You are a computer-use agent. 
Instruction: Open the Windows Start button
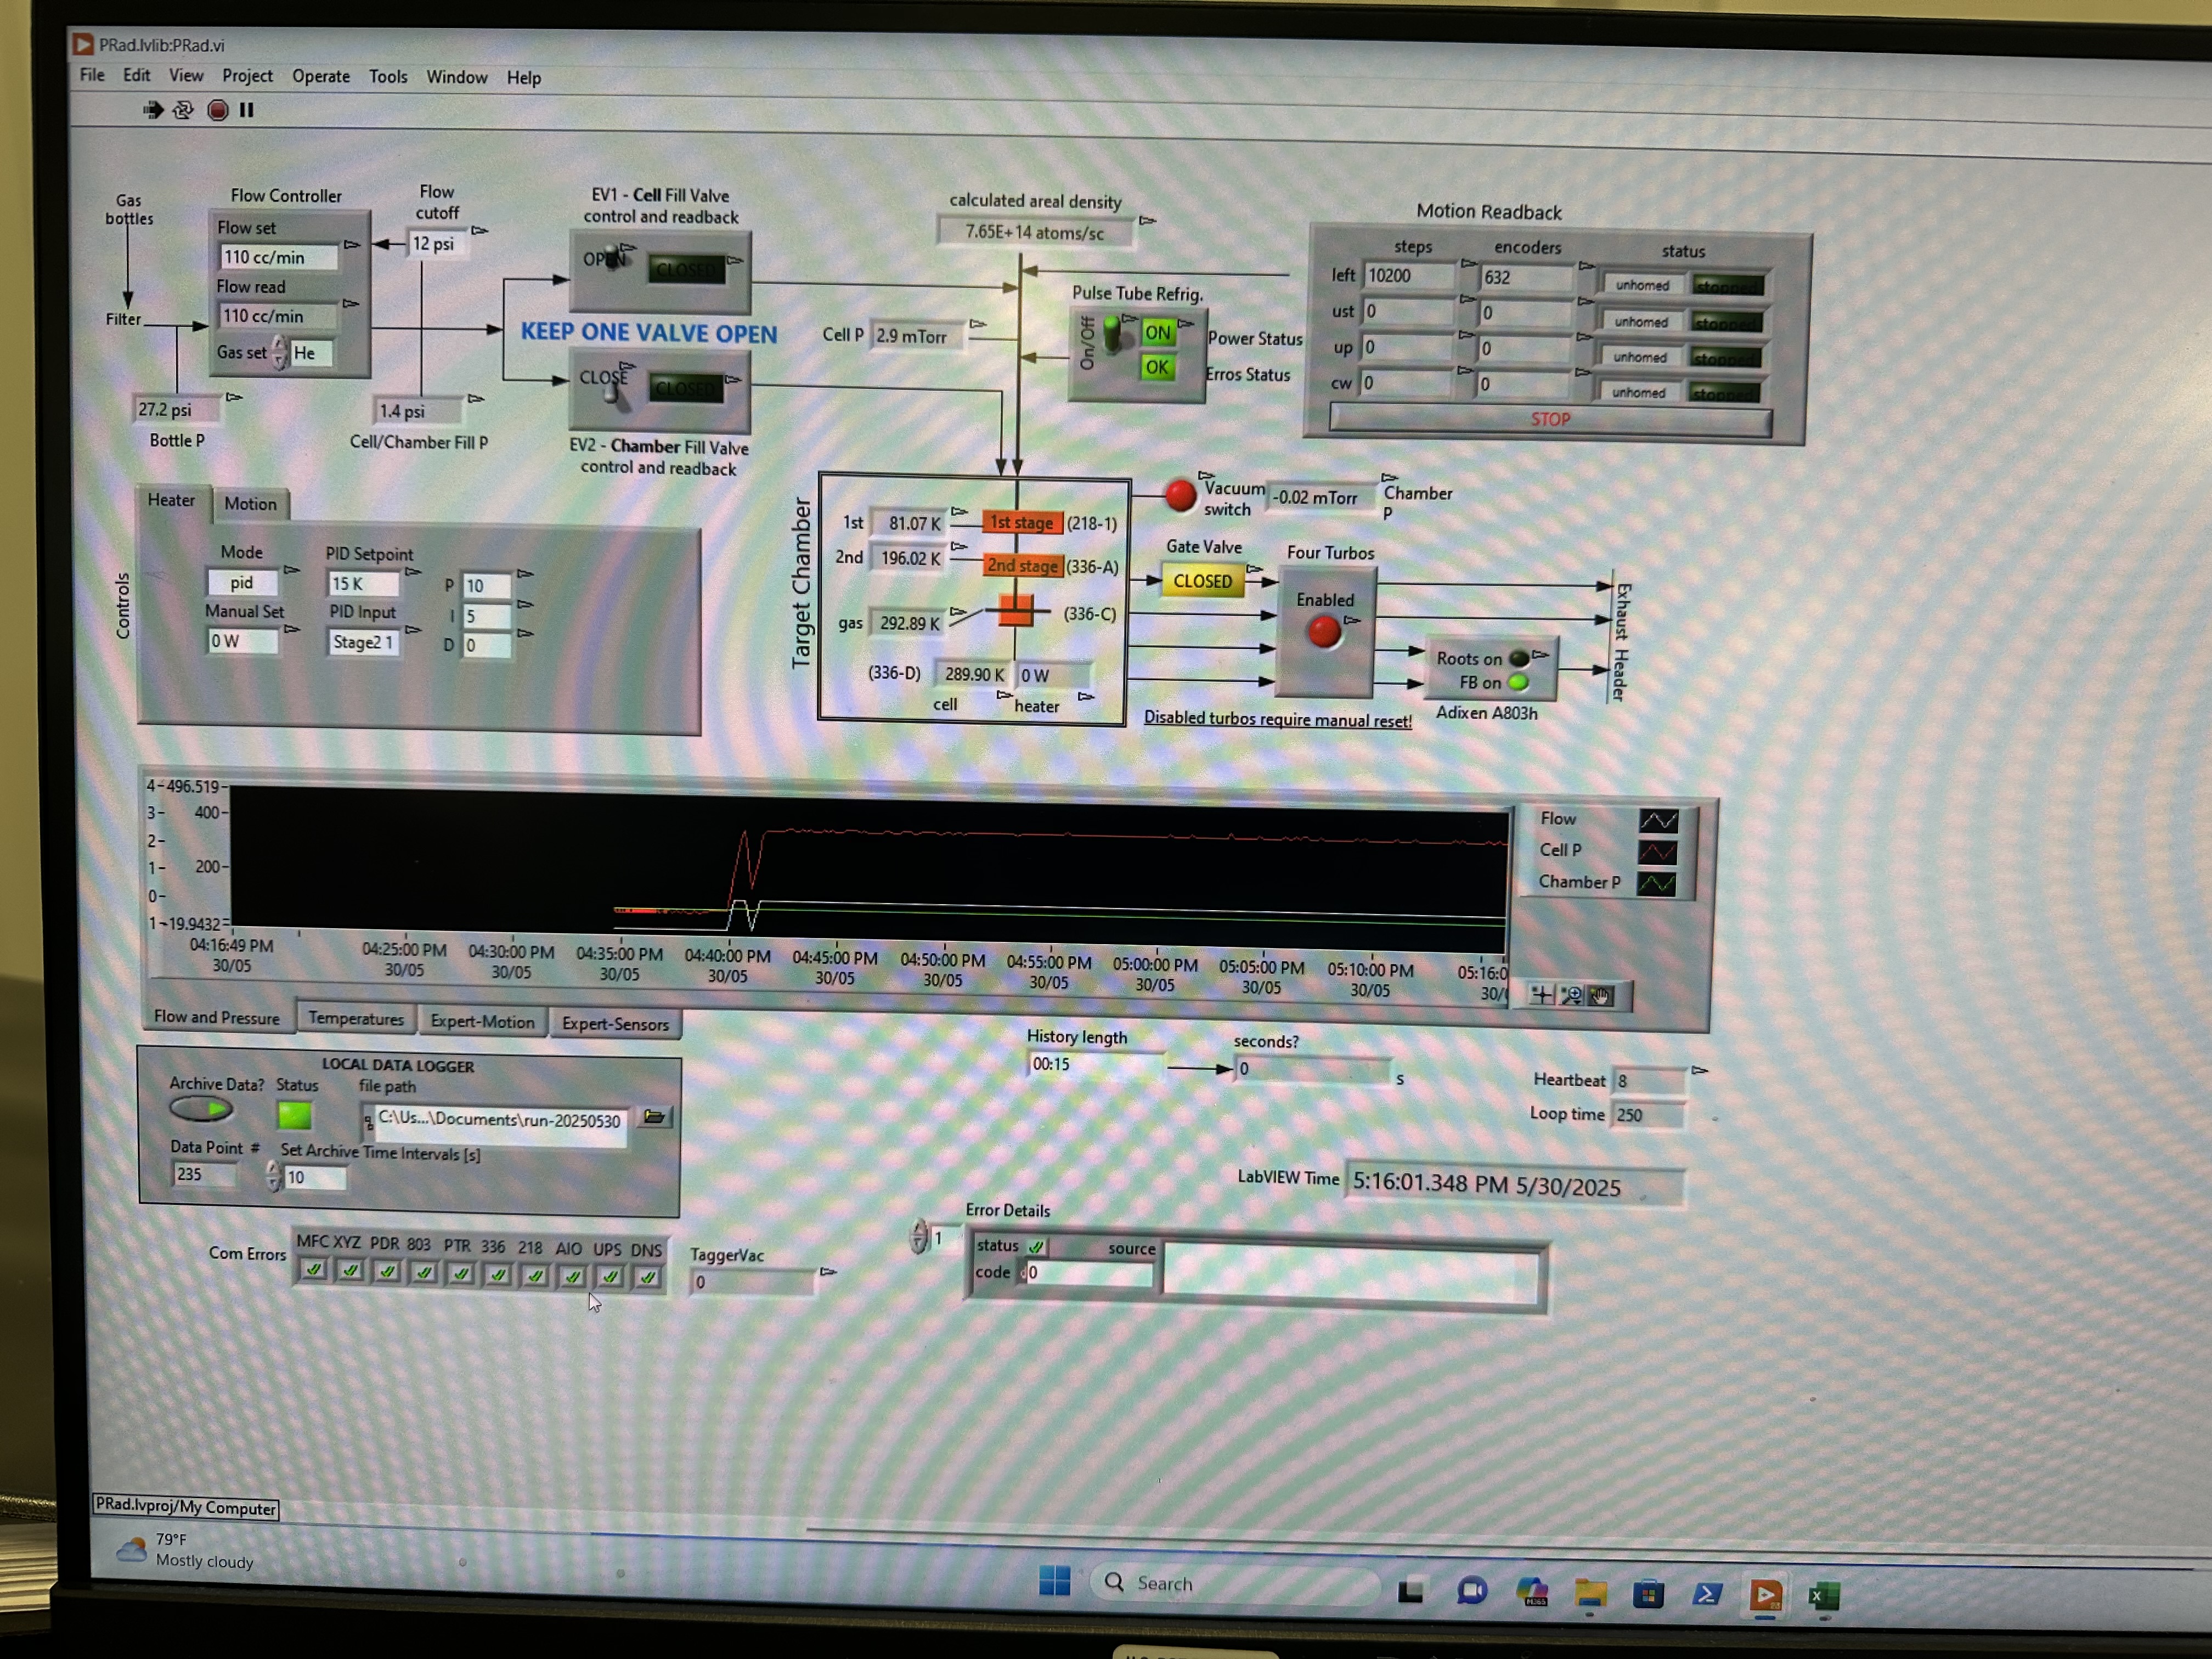pos(1055,1581)
